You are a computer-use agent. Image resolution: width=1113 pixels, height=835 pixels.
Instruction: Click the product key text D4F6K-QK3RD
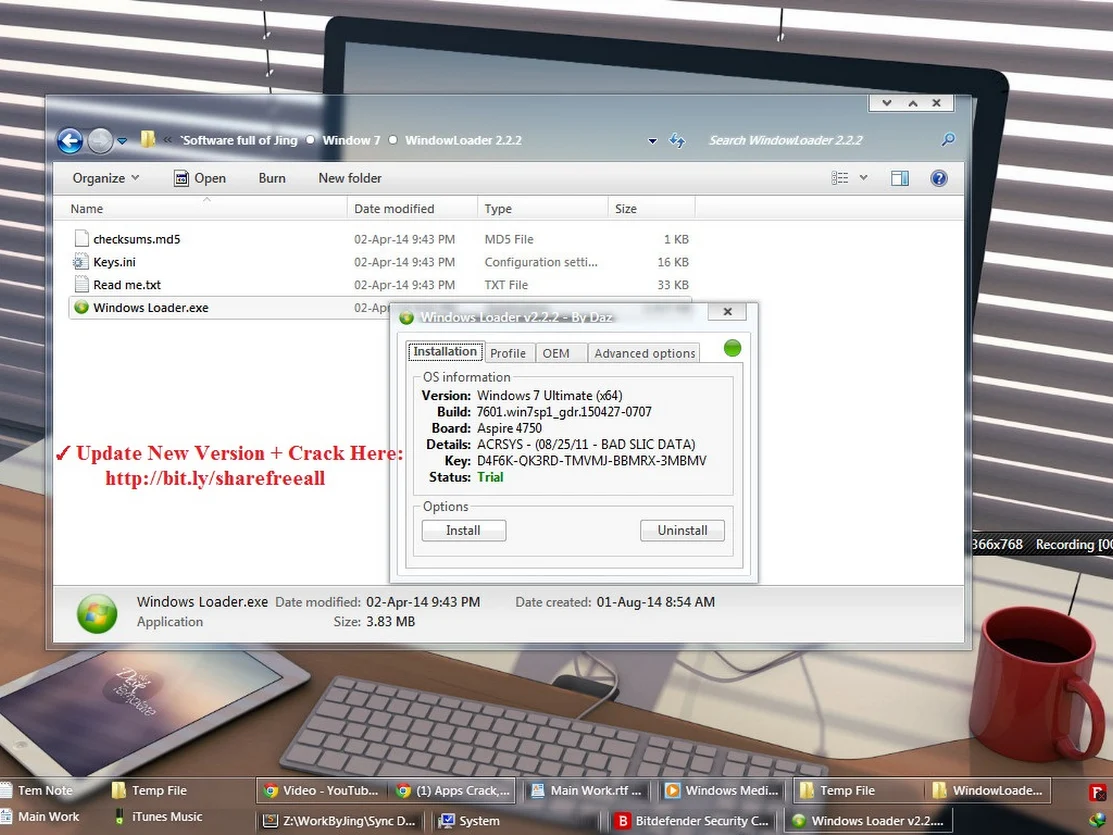pyautogui.click(x=591, y=461)
